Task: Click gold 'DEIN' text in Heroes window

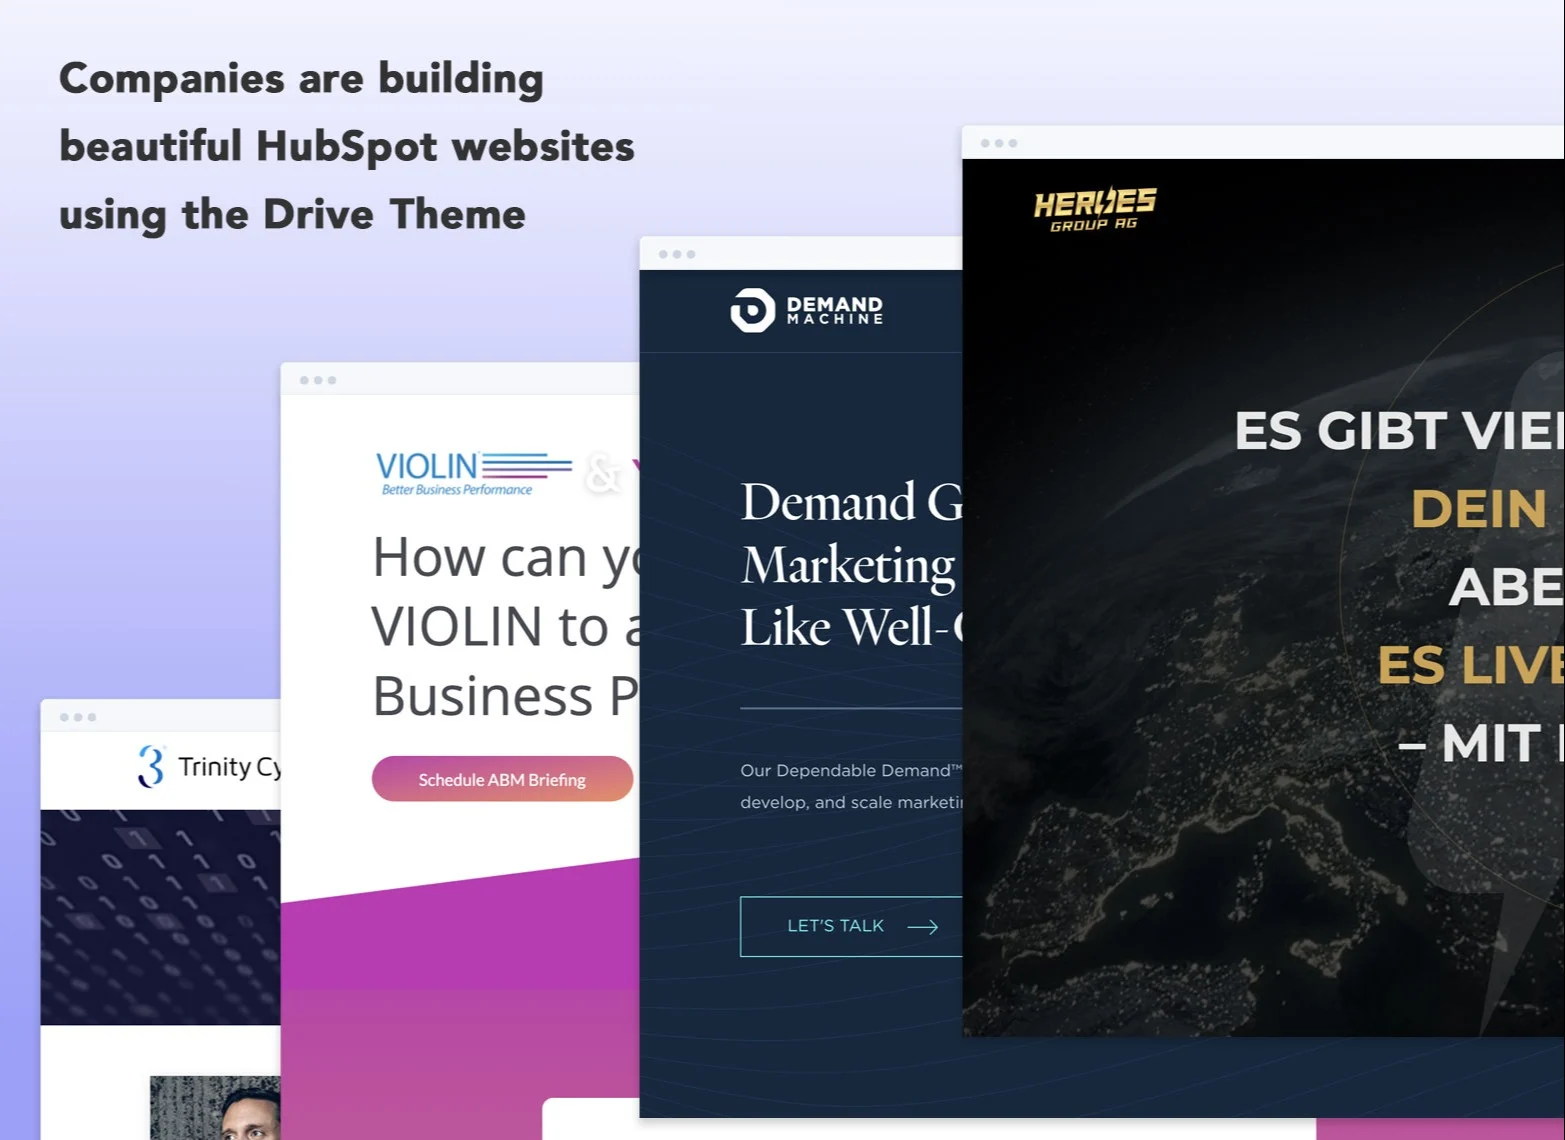Action: (1479, 509)
